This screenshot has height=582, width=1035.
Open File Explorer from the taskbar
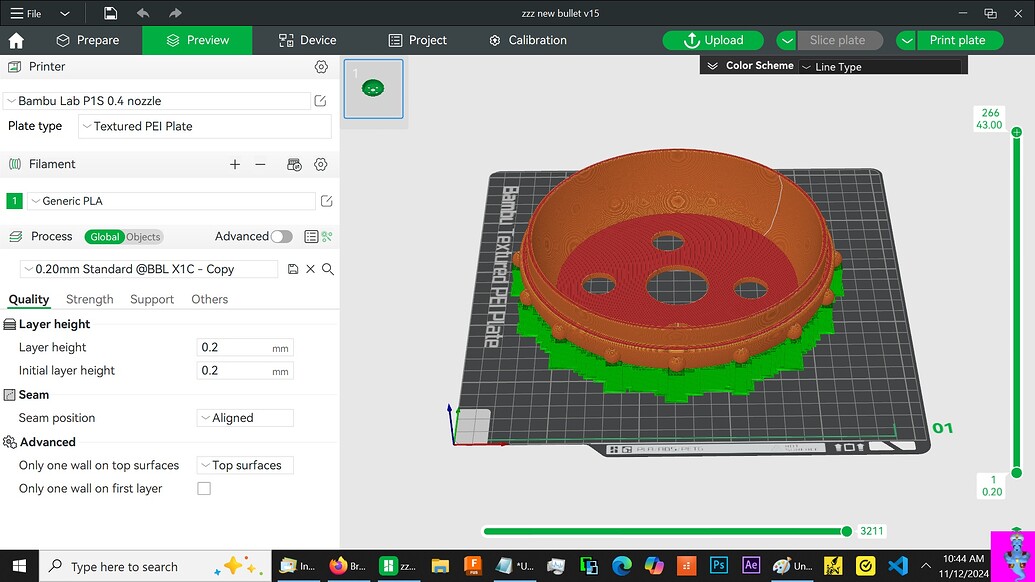[x=440, y=566]
